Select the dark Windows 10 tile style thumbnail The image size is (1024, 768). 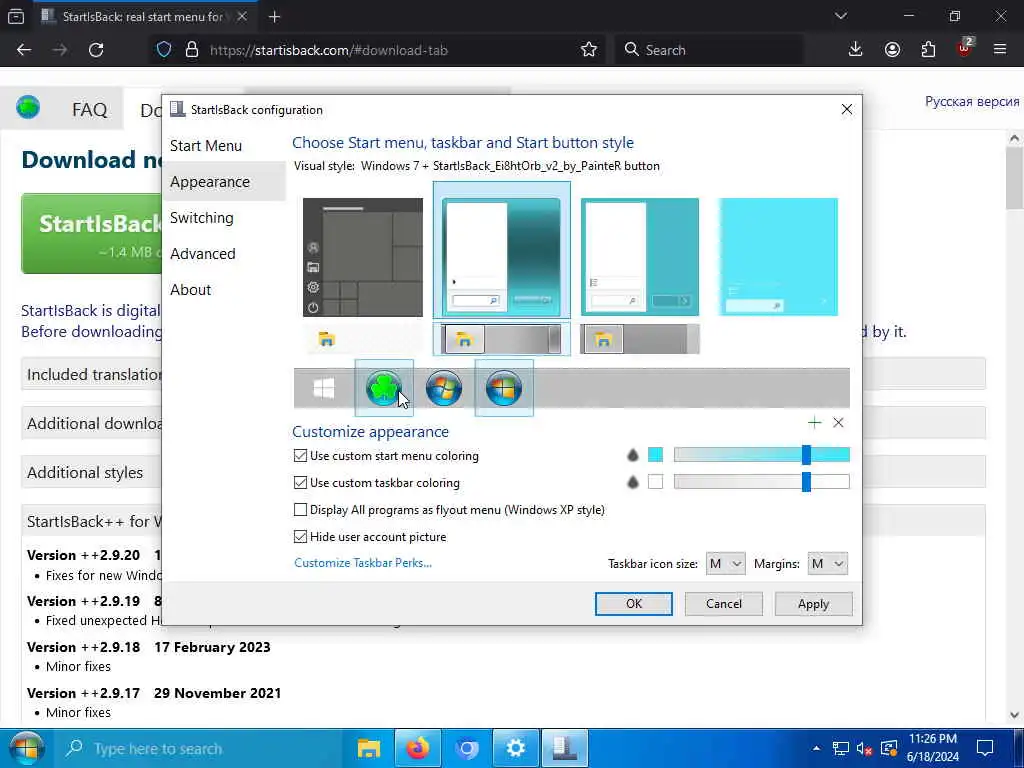click(362, 257)
